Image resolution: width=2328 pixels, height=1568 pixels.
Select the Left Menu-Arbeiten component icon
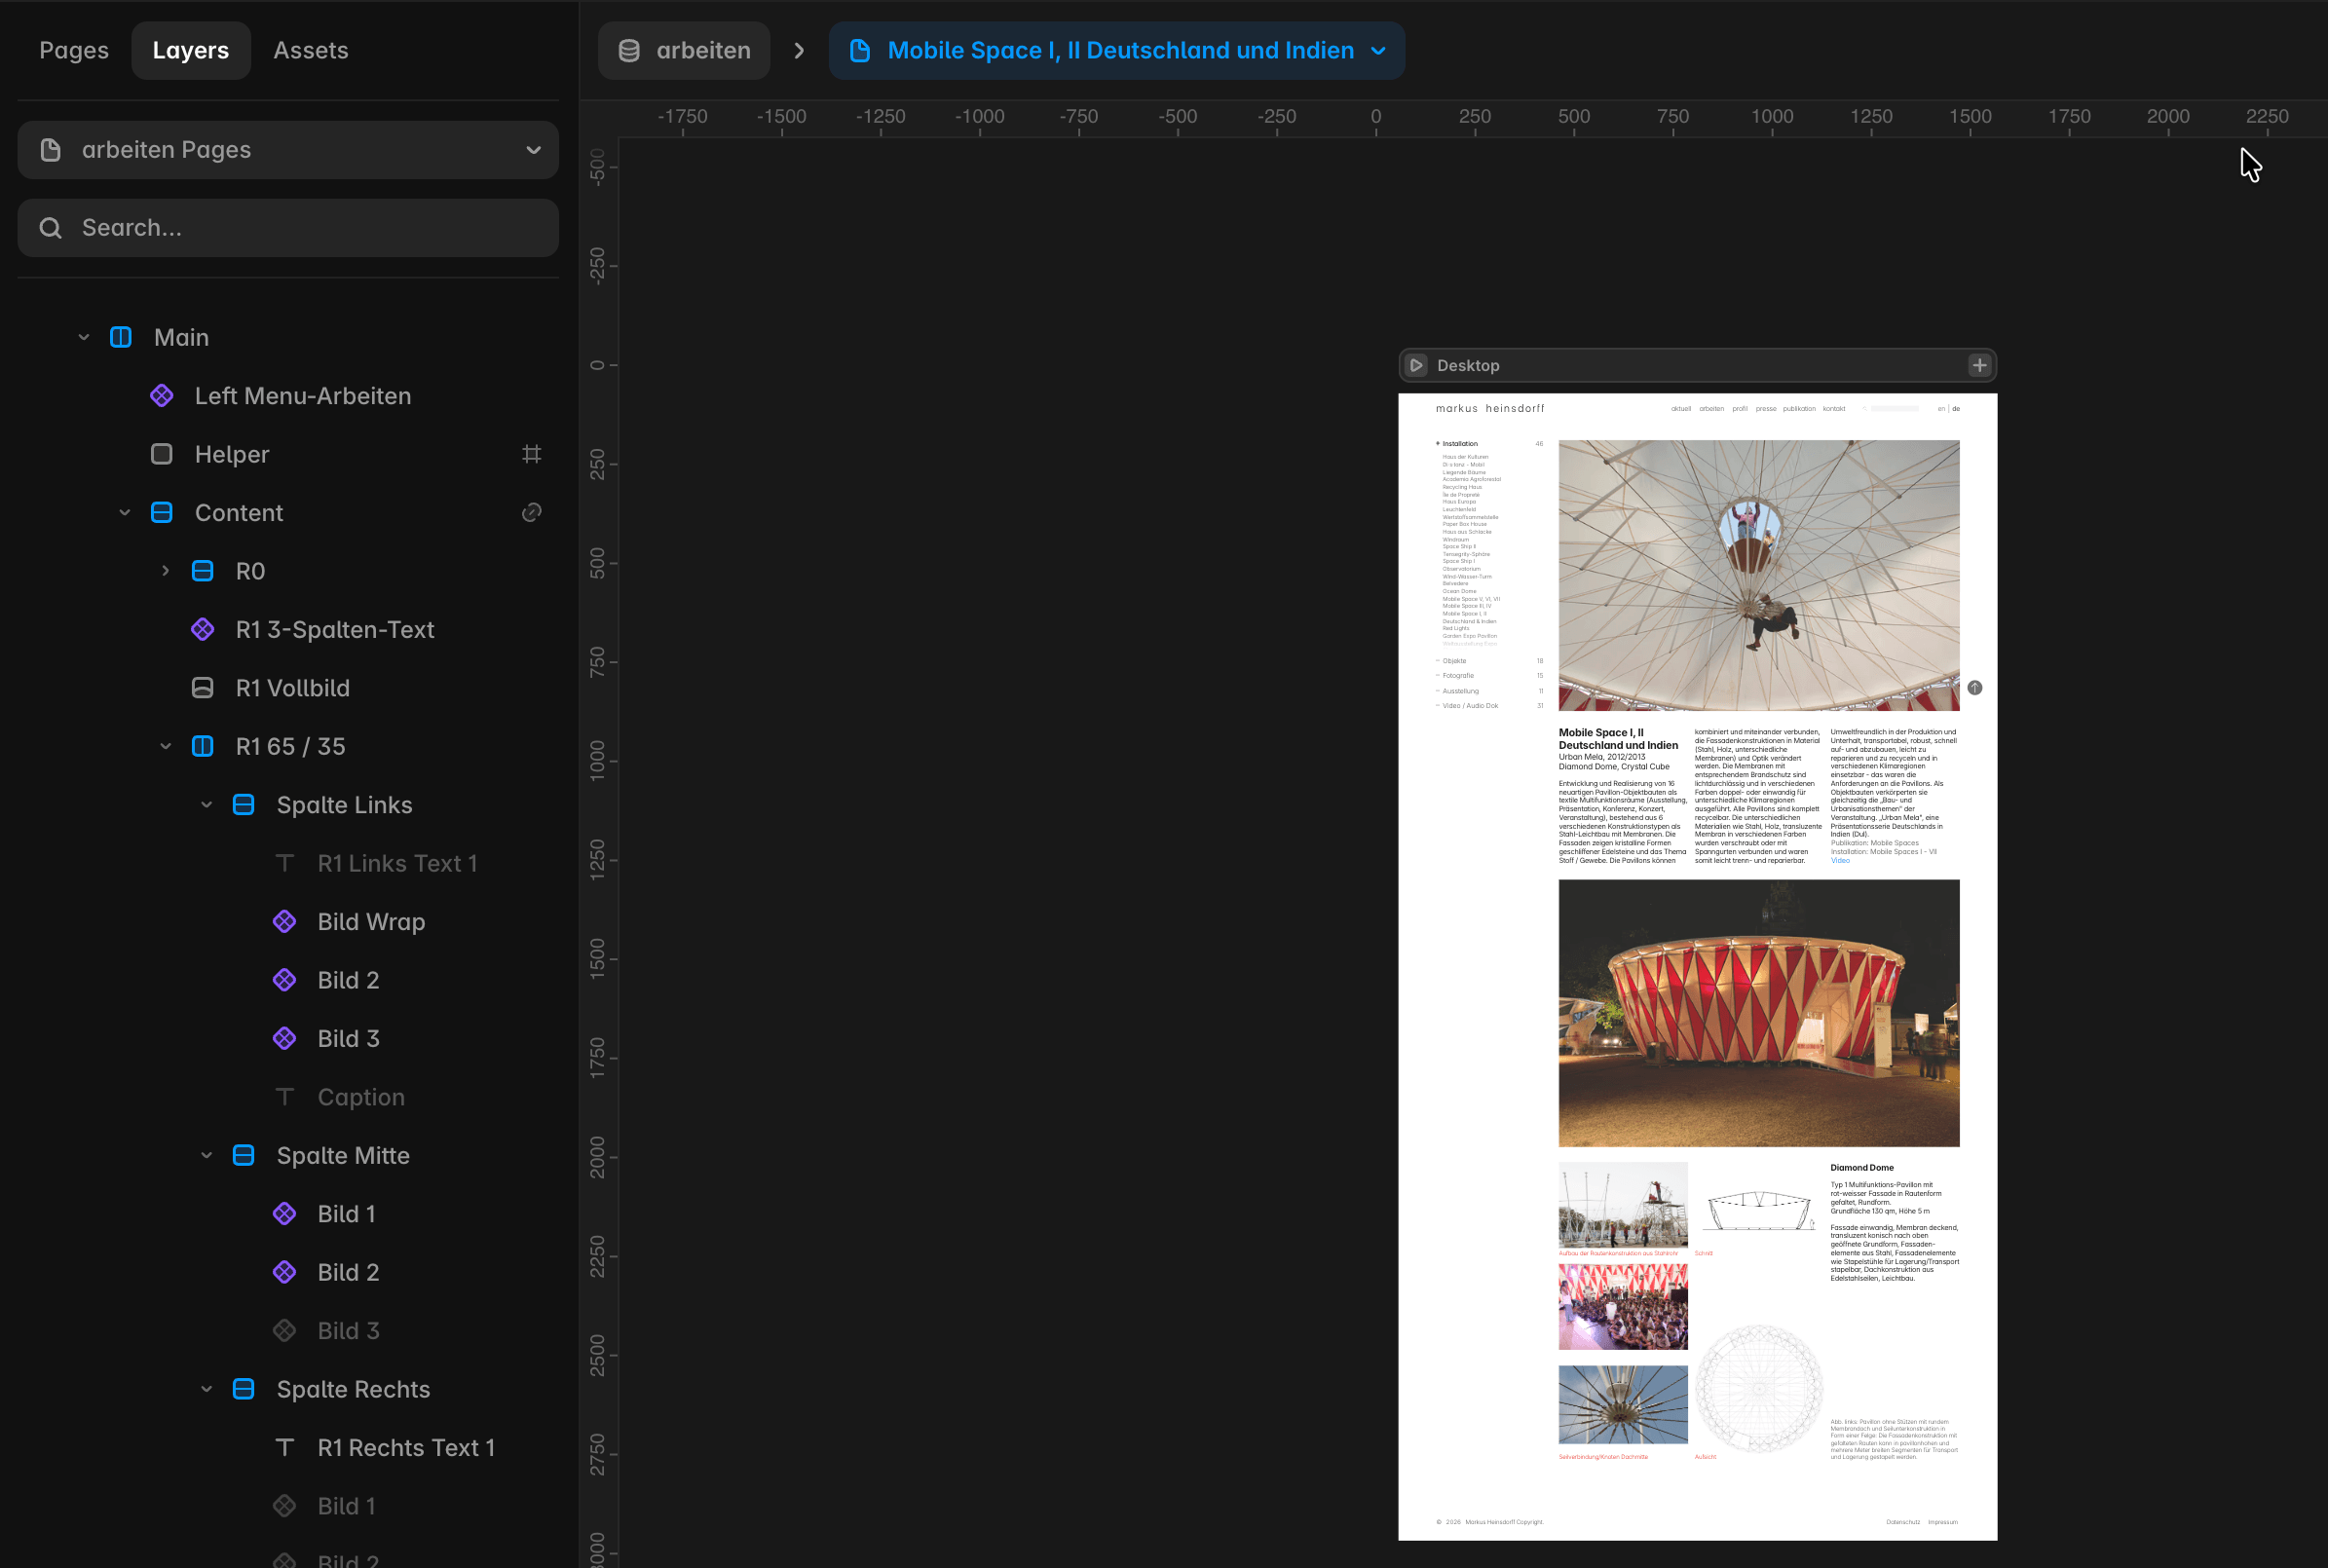162,396
